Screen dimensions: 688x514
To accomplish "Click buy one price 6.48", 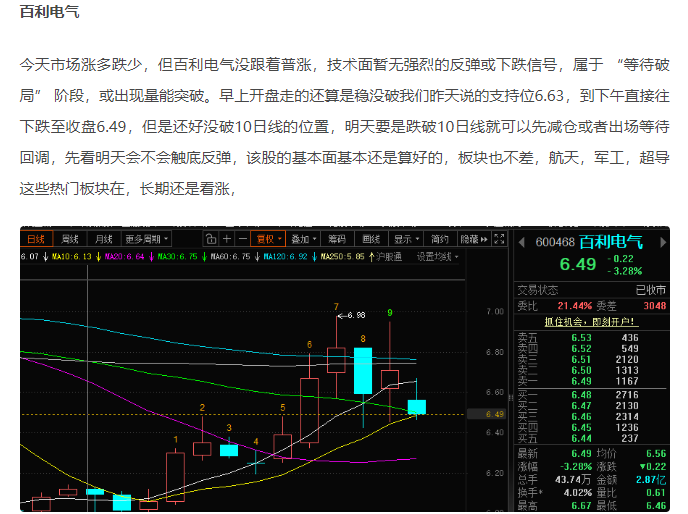I will [x=581, y=395].
